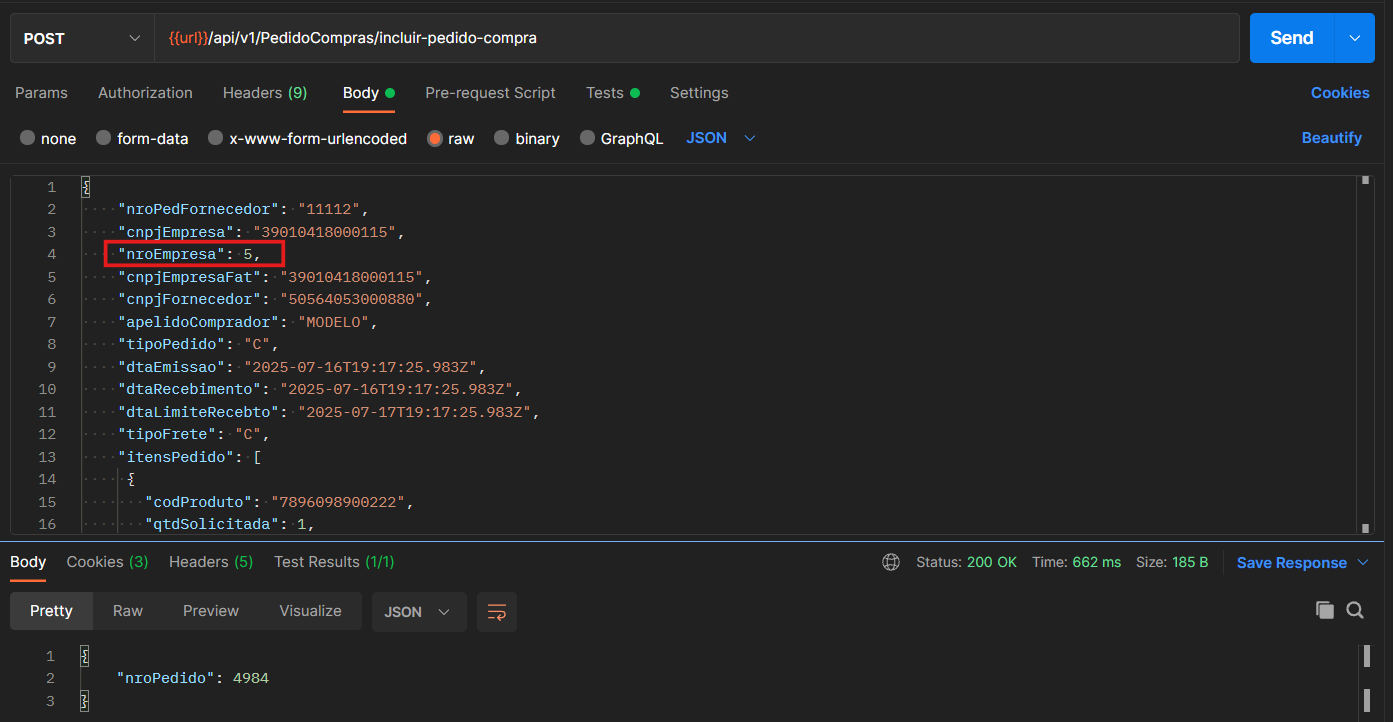Select the raw body radio option

(x=435, y=139)
